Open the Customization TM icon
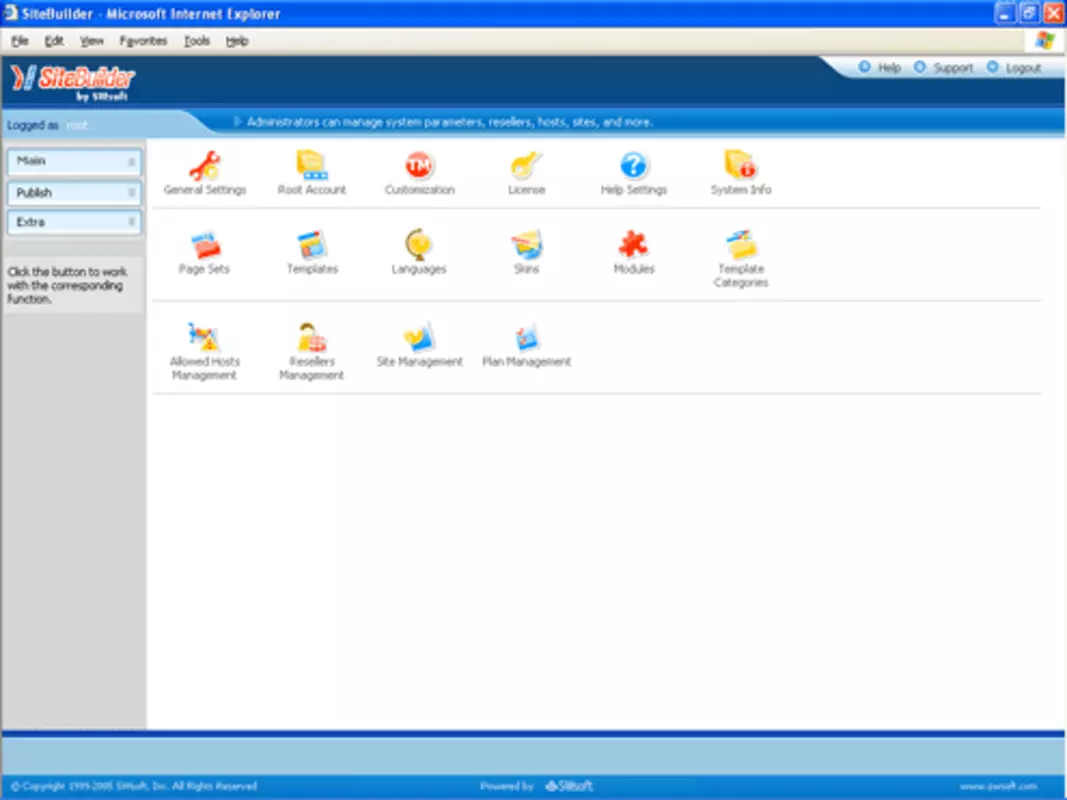This screenshot has width=1067, height=800. pos(419,165)
